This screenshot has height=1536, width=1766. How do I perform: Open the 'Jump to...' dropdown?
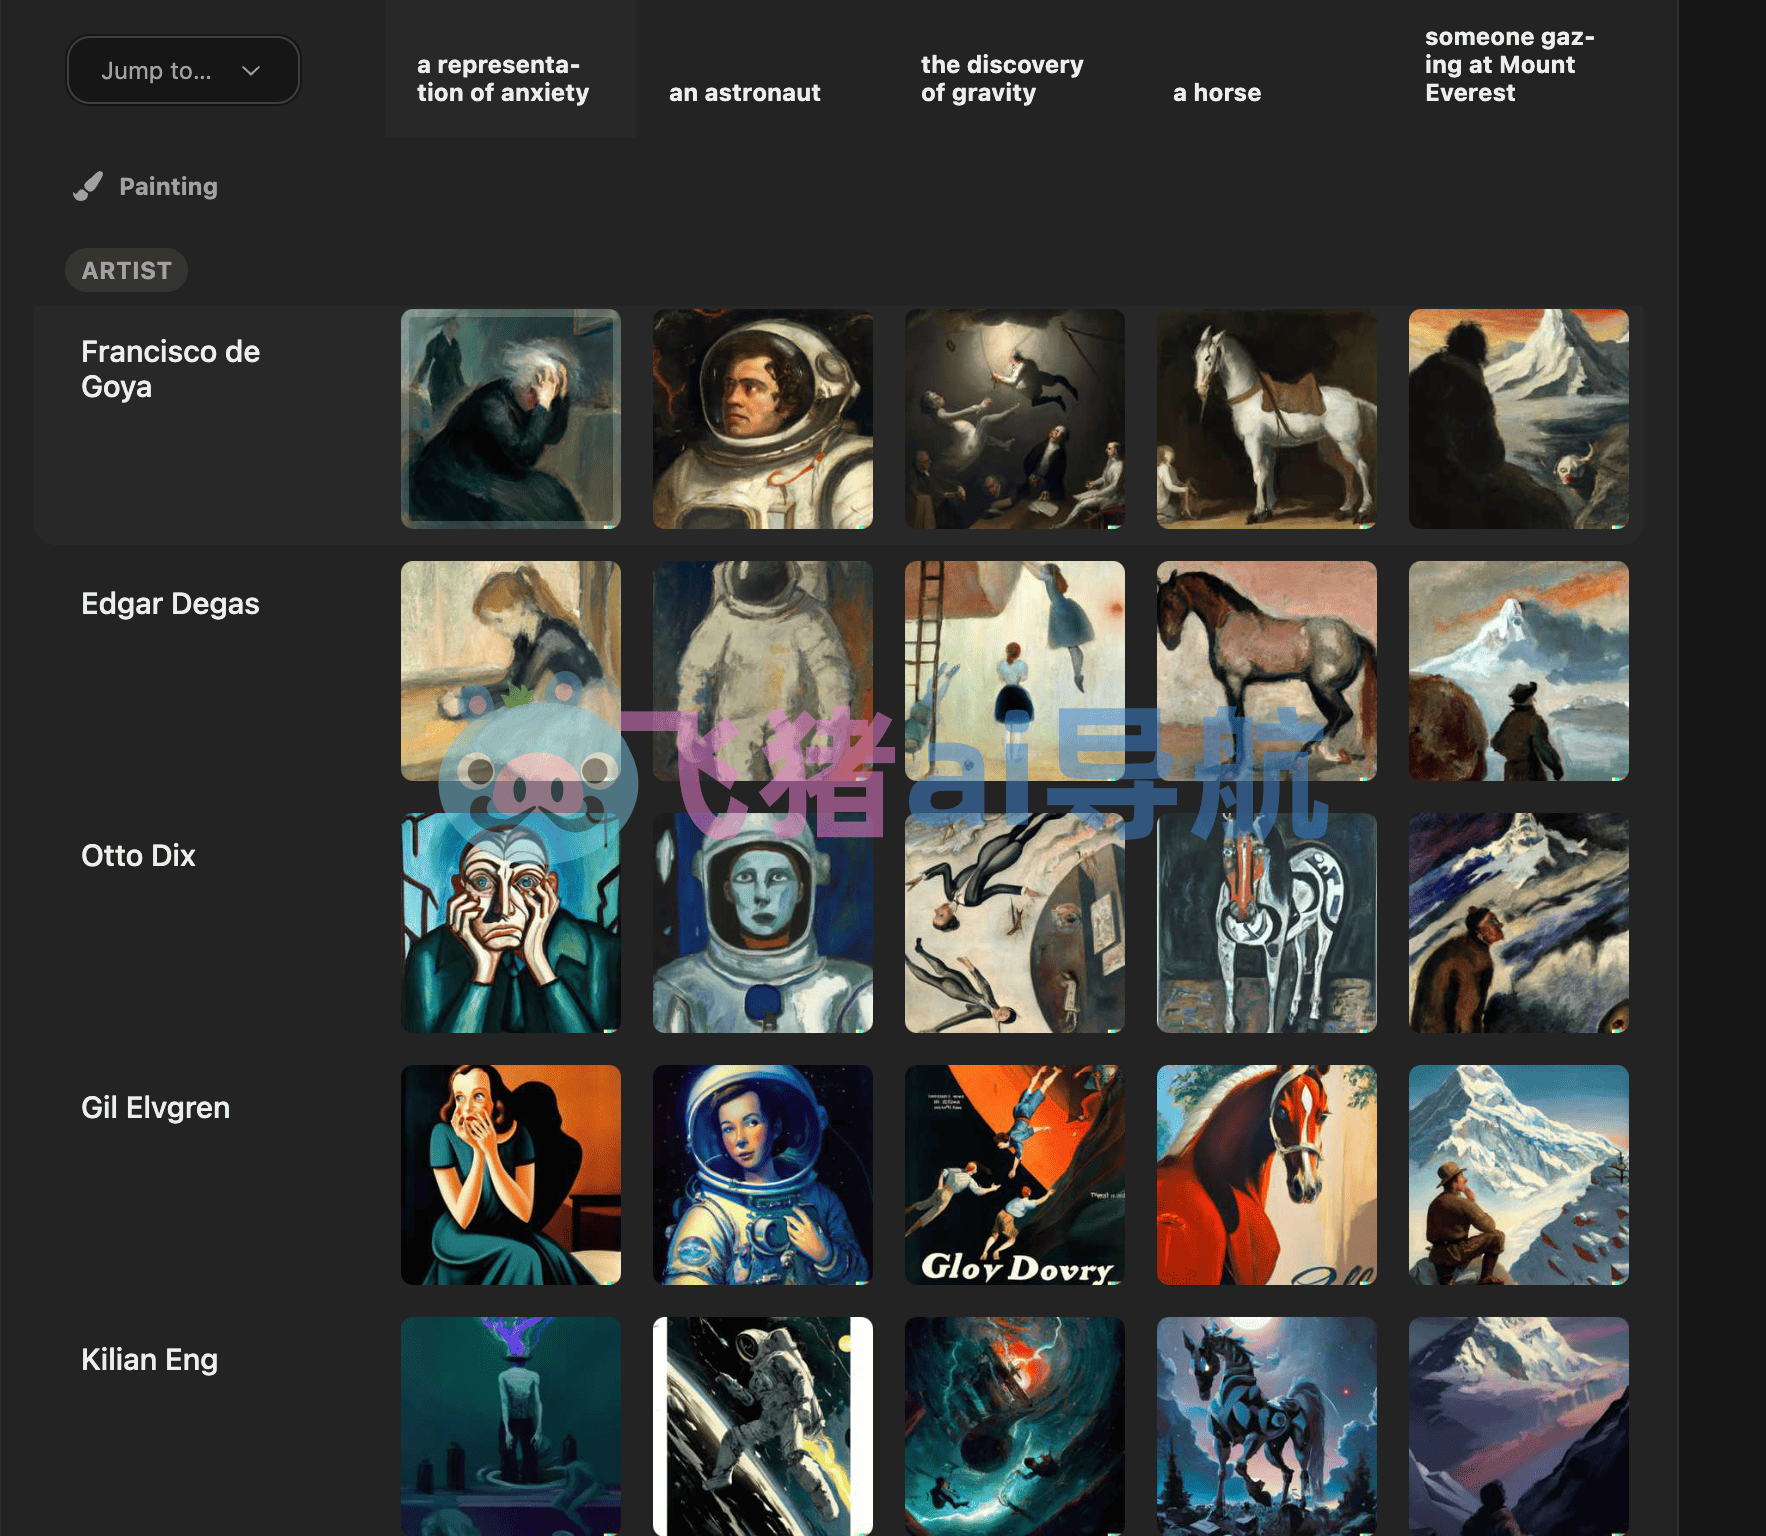(x=183, y=70)
